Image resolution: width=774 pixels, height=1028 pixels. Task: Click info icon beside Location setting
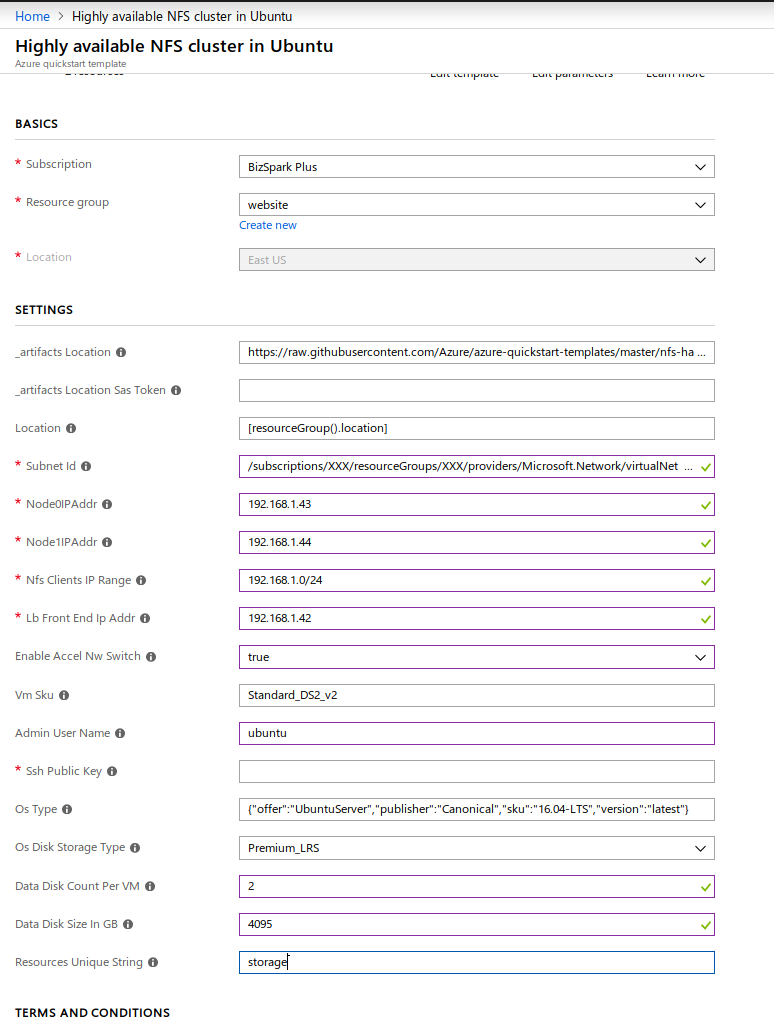pyautogui.click(x=71, y=429)
